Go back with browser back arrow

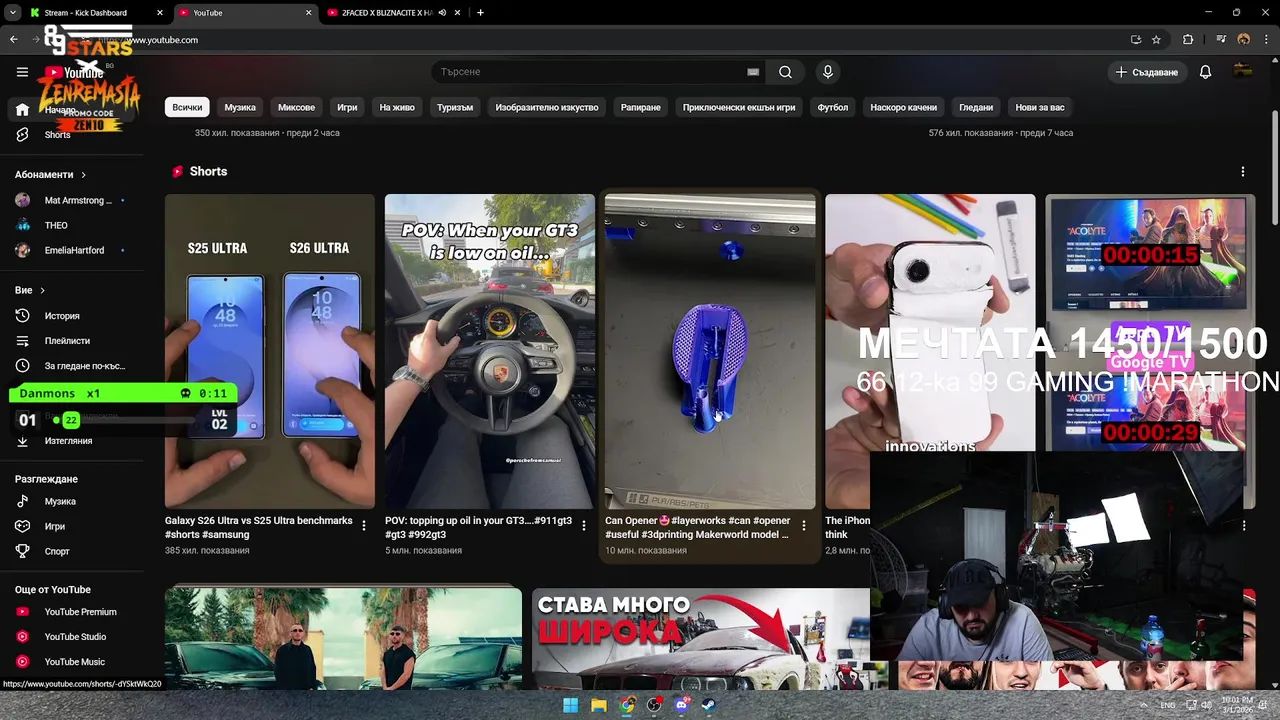14,40
